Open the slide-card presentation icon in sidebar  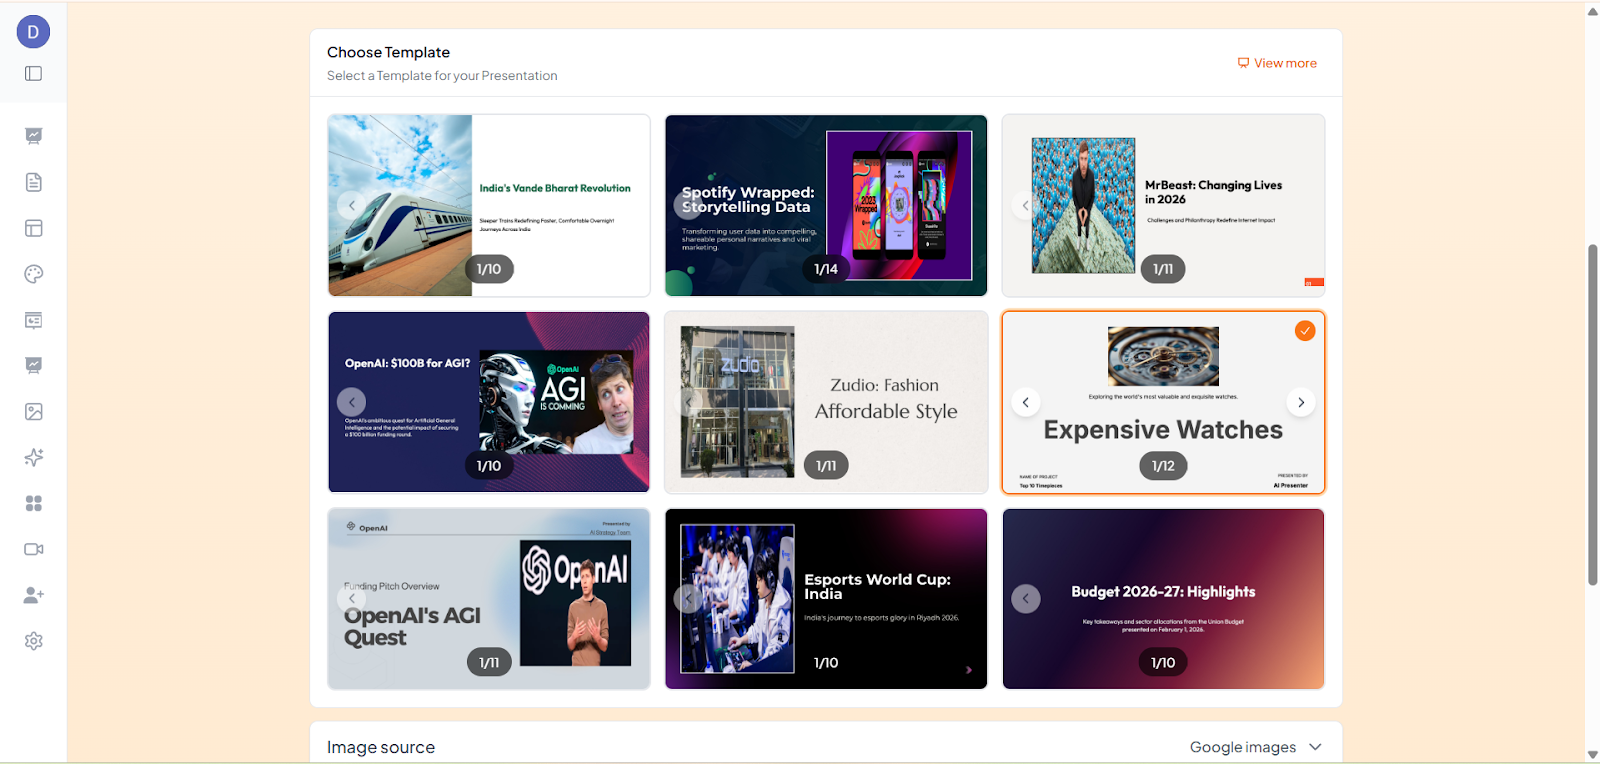(34, 320)
